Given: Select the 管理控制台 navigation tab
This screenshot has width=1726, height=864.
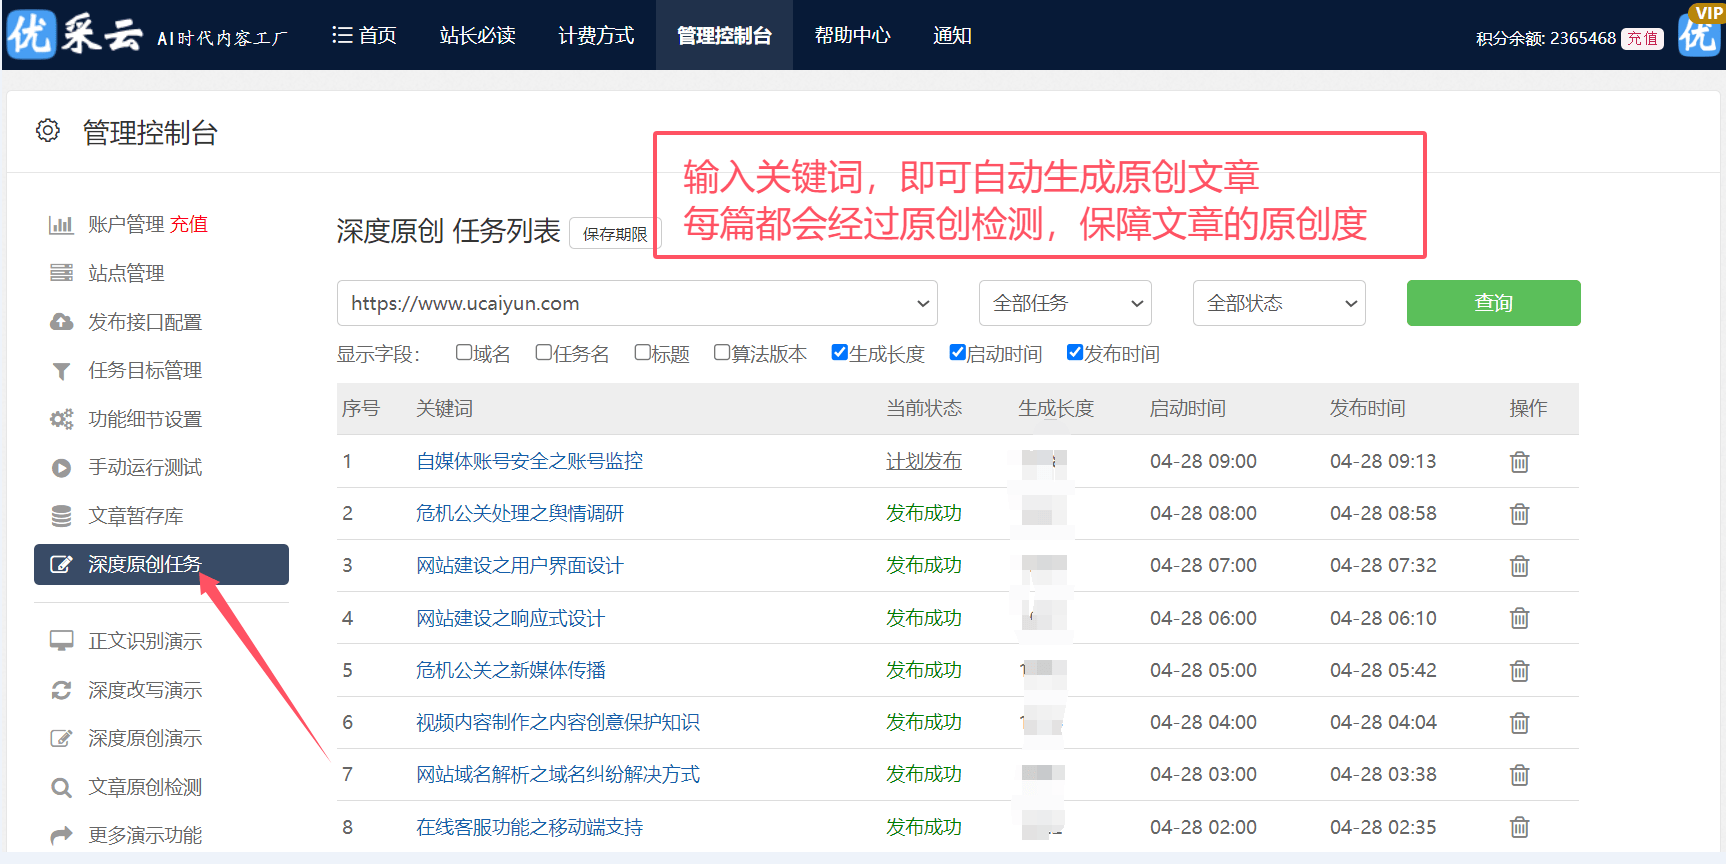Looking at the screenshot, I should click(724, 35).
